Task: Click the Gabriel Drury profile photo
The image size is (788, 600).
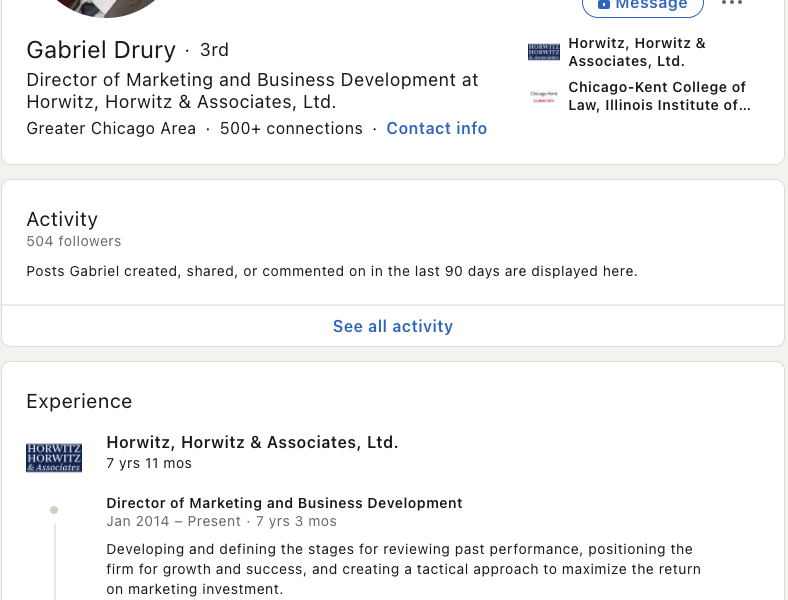Action: [x=105, y=6]
